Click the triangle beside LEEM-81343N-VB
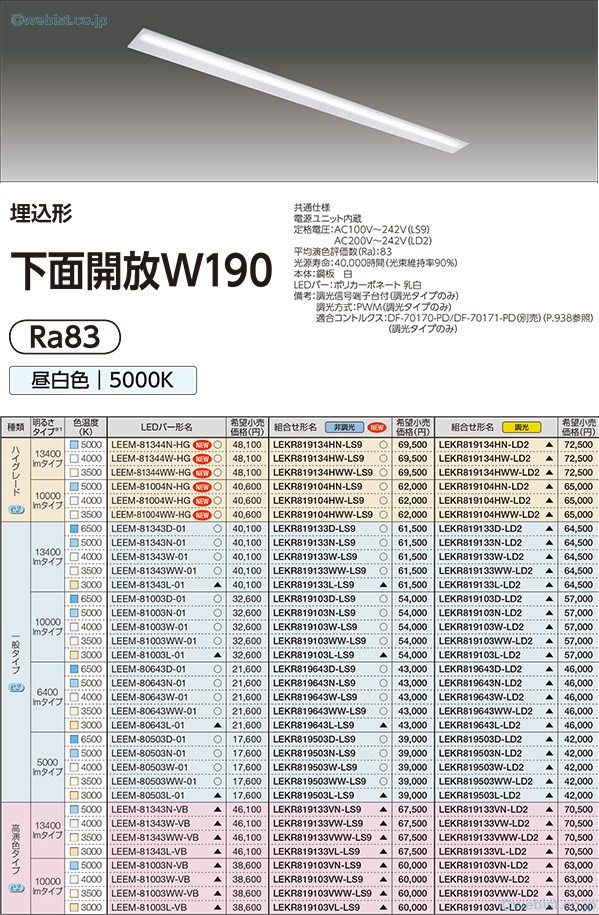Screen dimensions: 599x915 point(217,809)
